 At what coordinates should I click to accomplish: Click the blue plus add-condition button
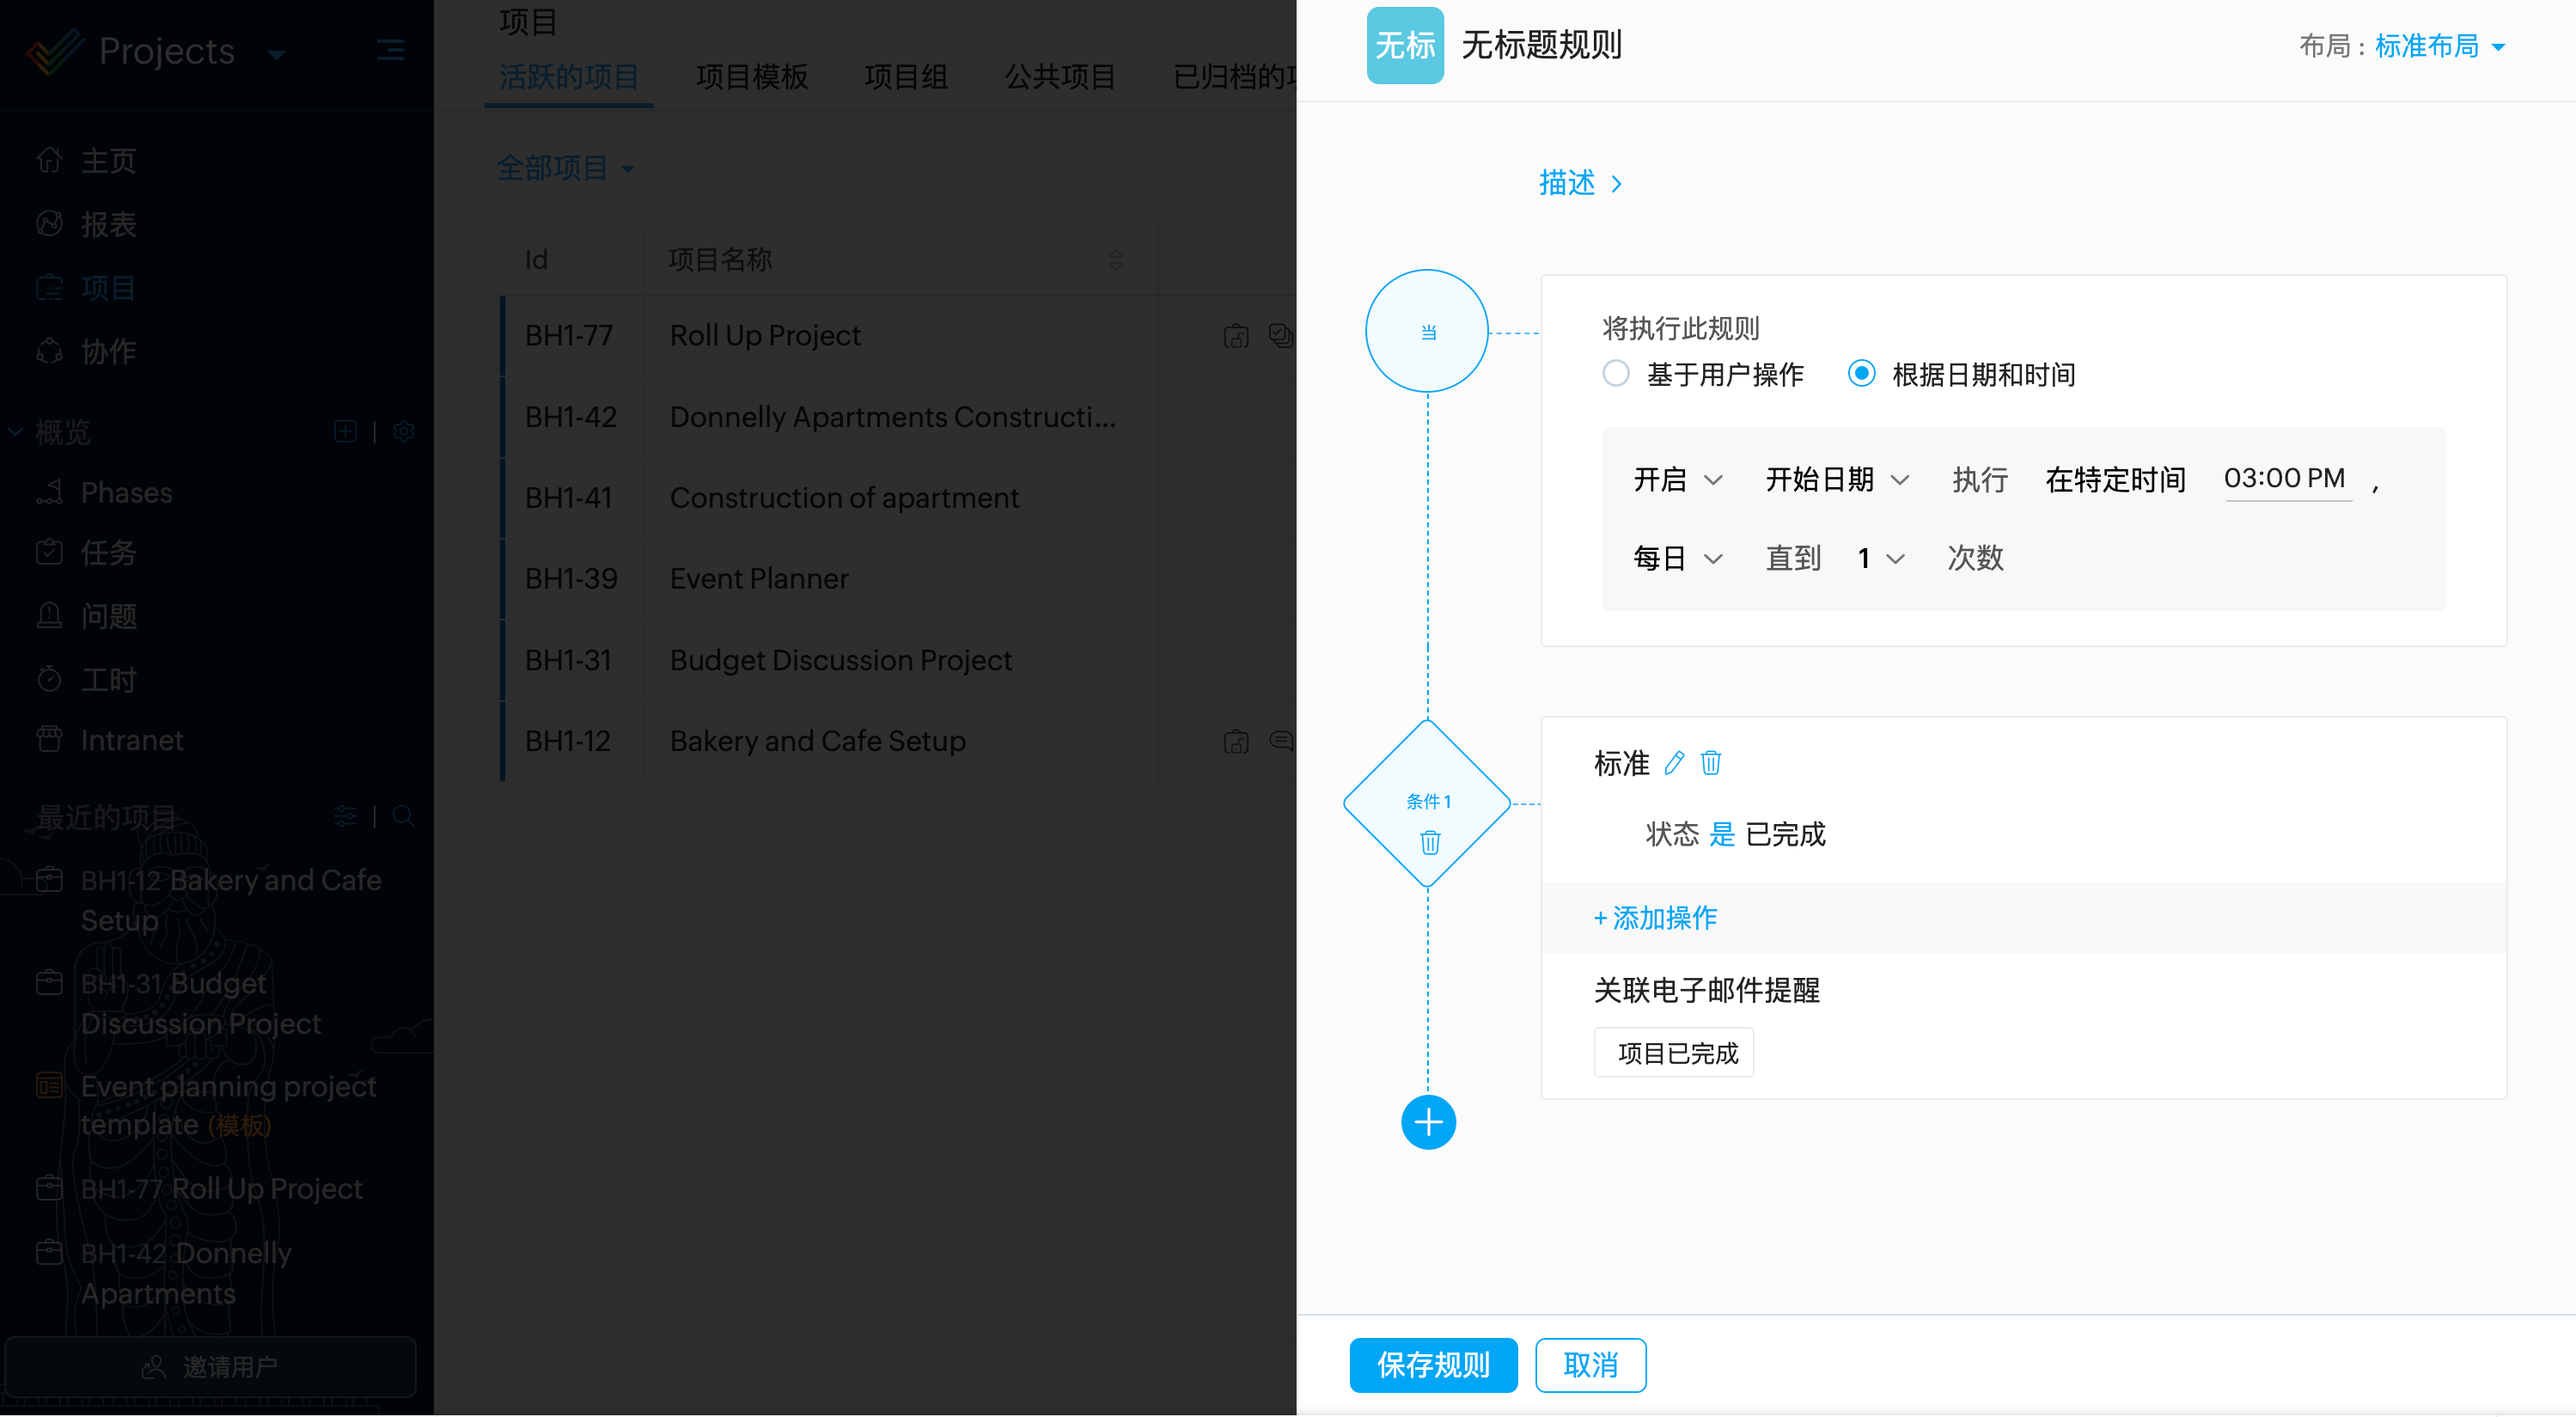coord(1428,1122)
